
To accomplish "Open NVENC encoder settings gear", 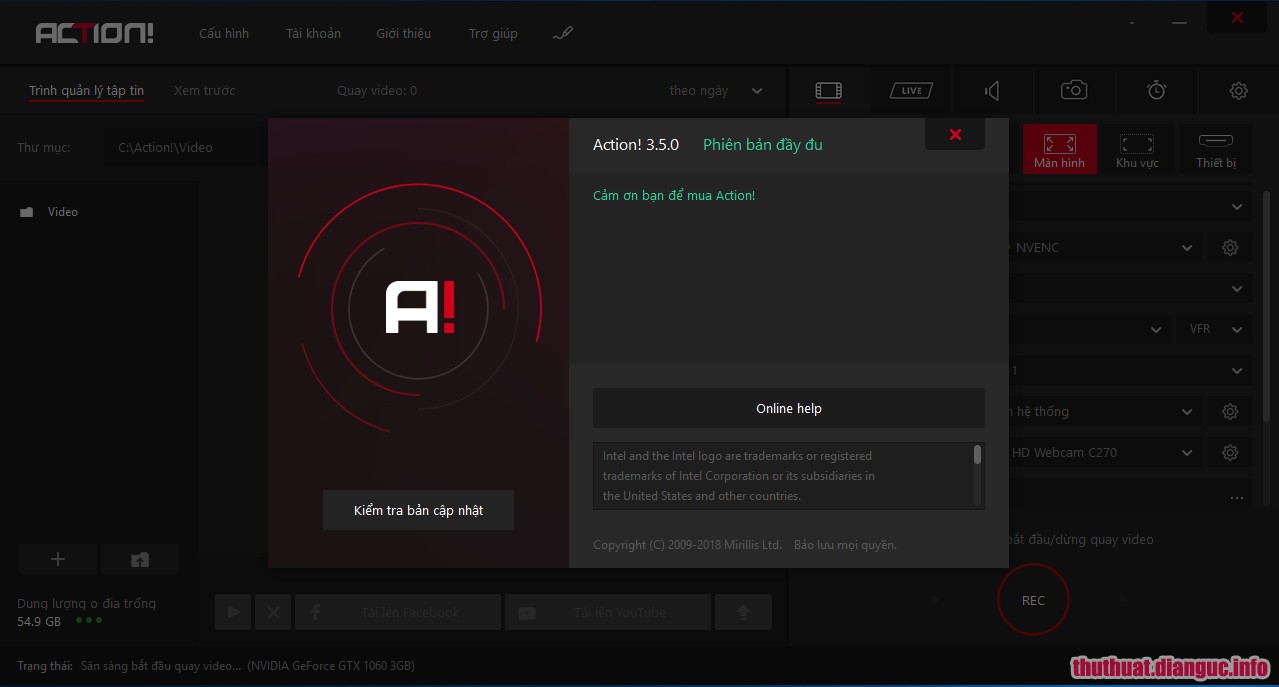I will [1230, 247].
